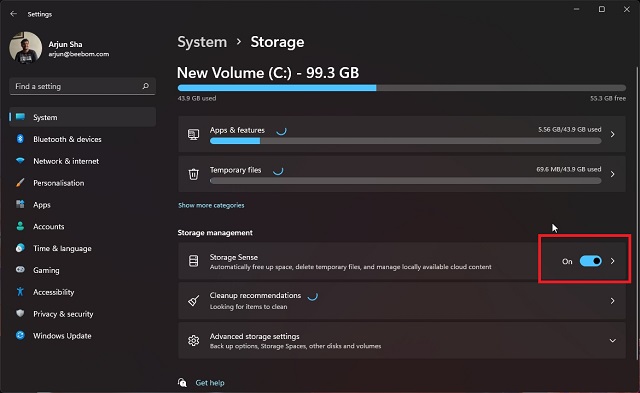Open Storage Sense settings via chevron
The width and height of the screenshot is (640, 393).
[x=612, y=261]
